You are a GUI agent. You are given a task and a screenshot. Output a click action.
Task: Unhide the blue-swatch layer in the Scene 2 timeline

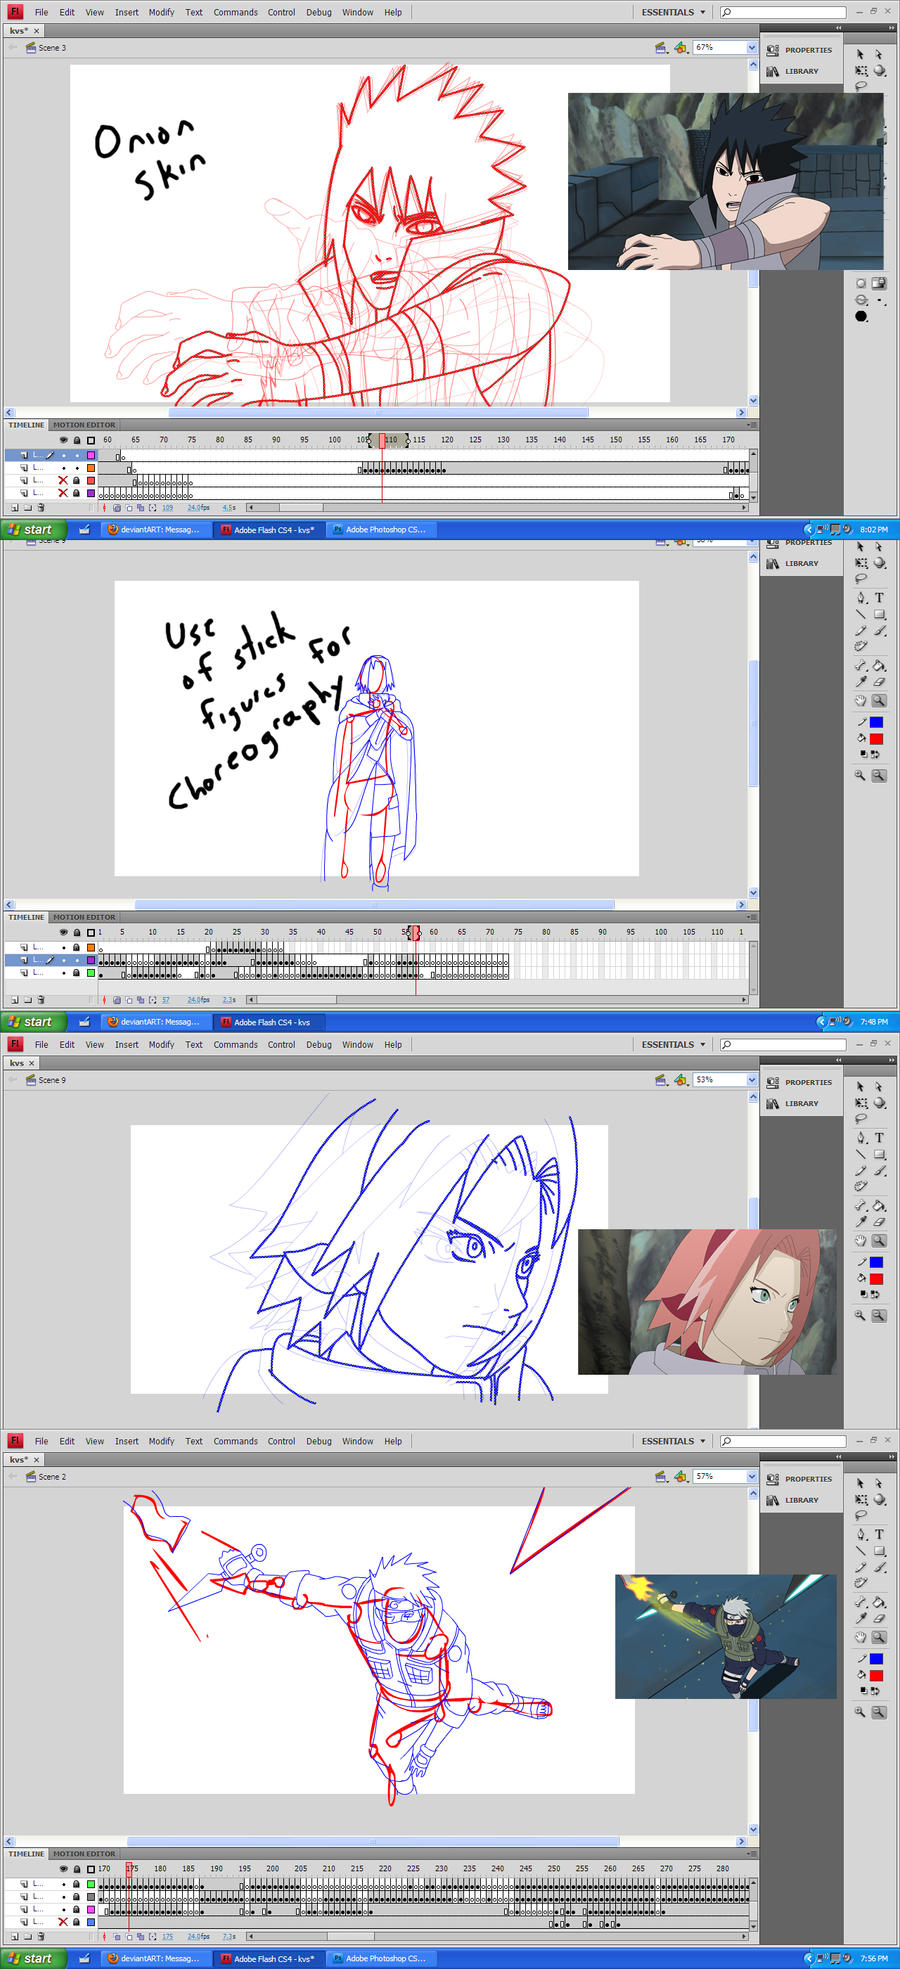click(x=63, y=1922)
